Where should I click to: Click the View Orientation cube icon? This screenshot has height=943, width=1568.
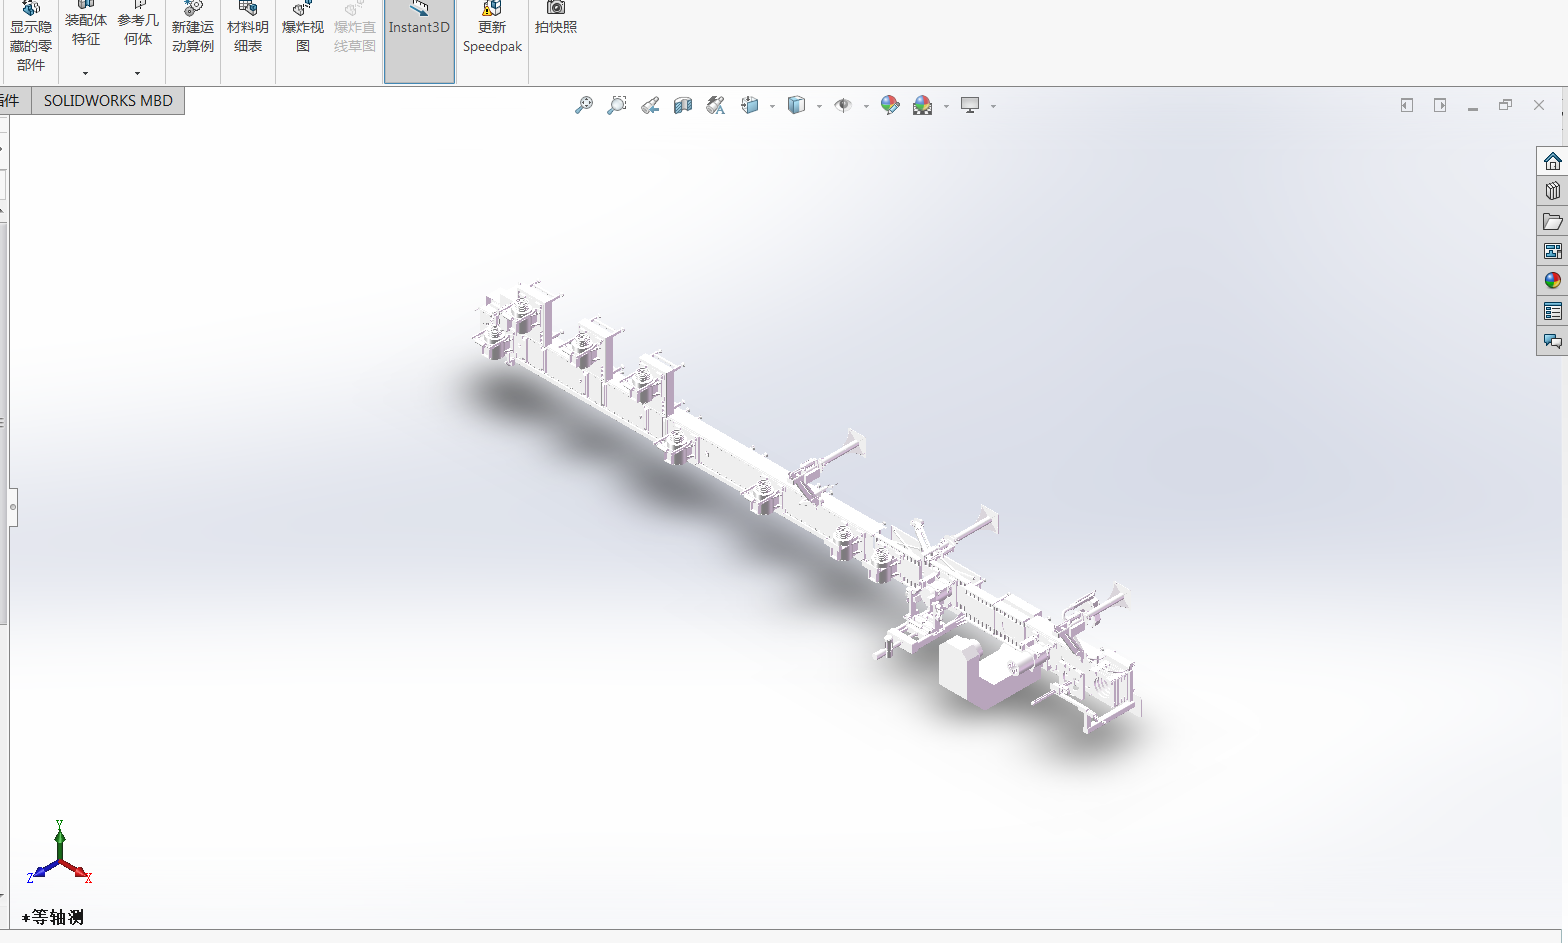click(x=750, y=105)
